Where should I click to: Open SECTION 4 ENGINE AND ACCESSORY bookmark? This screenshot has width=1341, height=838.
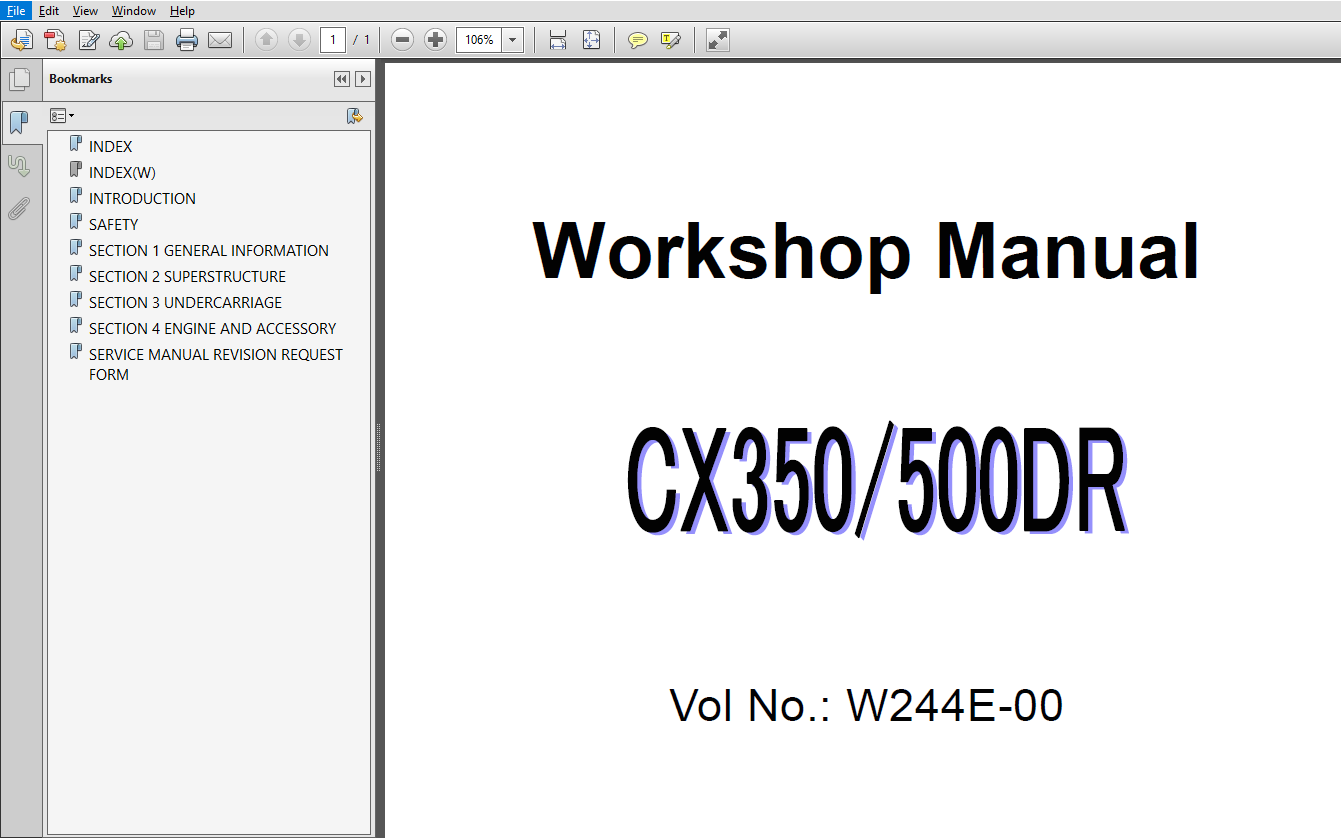[212, 328]
